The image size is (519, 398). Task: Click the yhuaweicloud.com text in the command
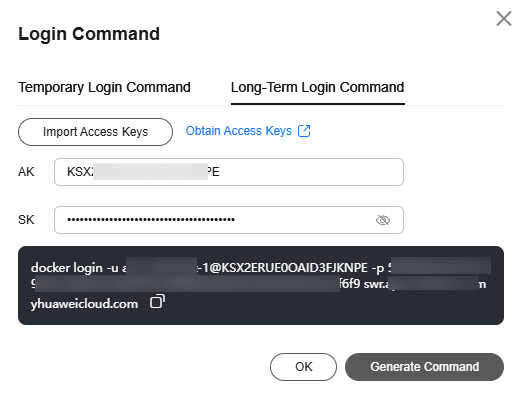[84, 304]
